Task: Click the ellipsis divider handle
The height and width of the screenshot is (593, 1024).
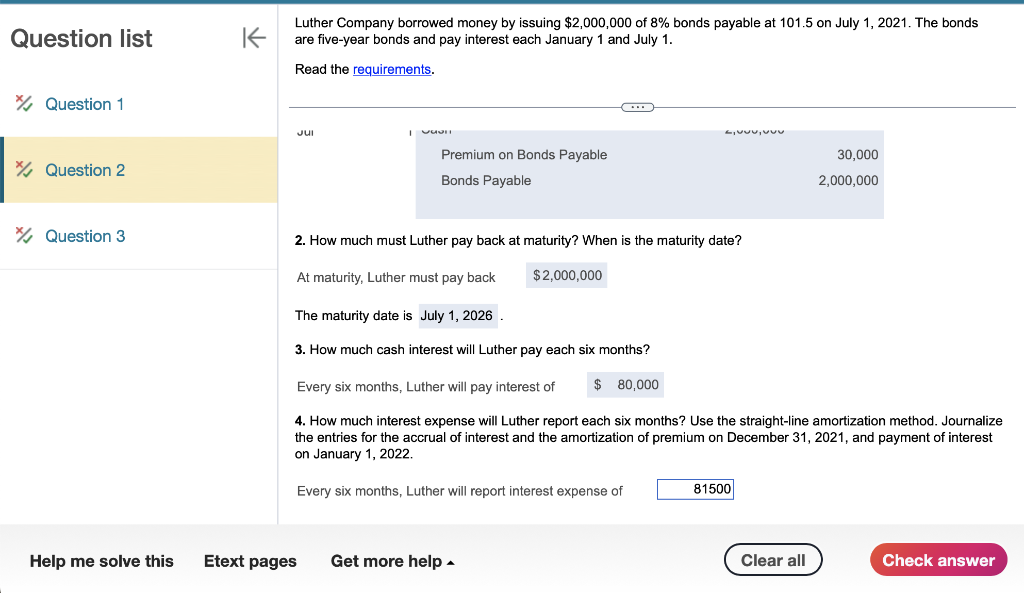Action: [x=637, y=107]
